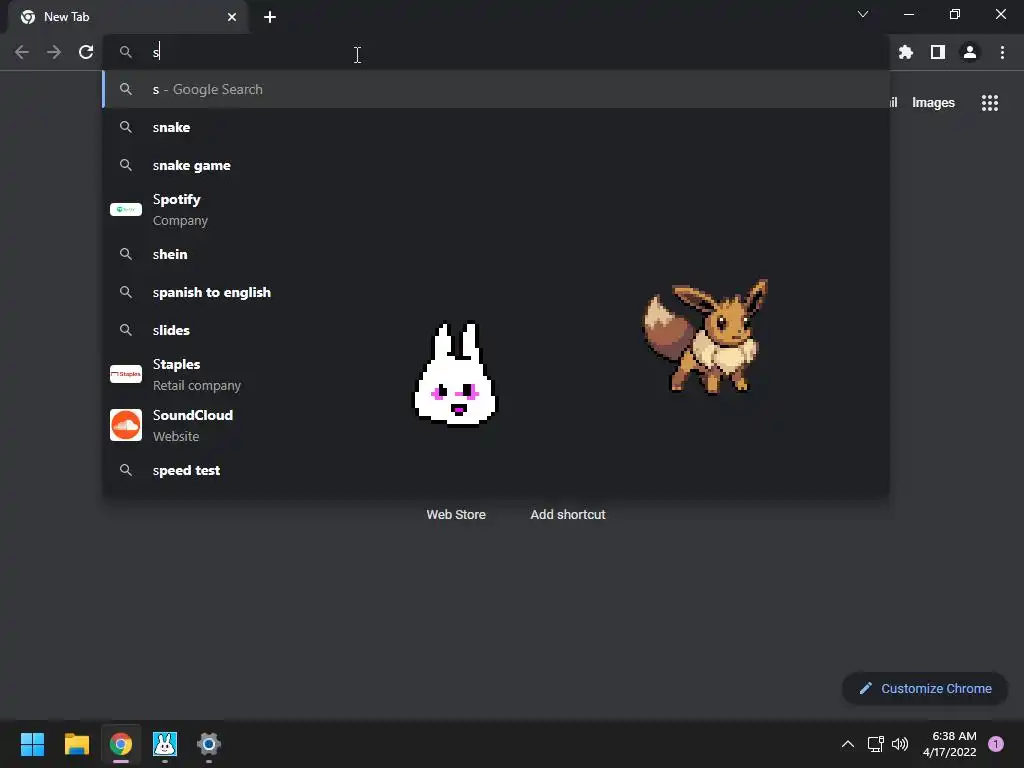Open a new tab with plus button
The width and height of the screenshot is (1024, 768).
click(270, 17)
